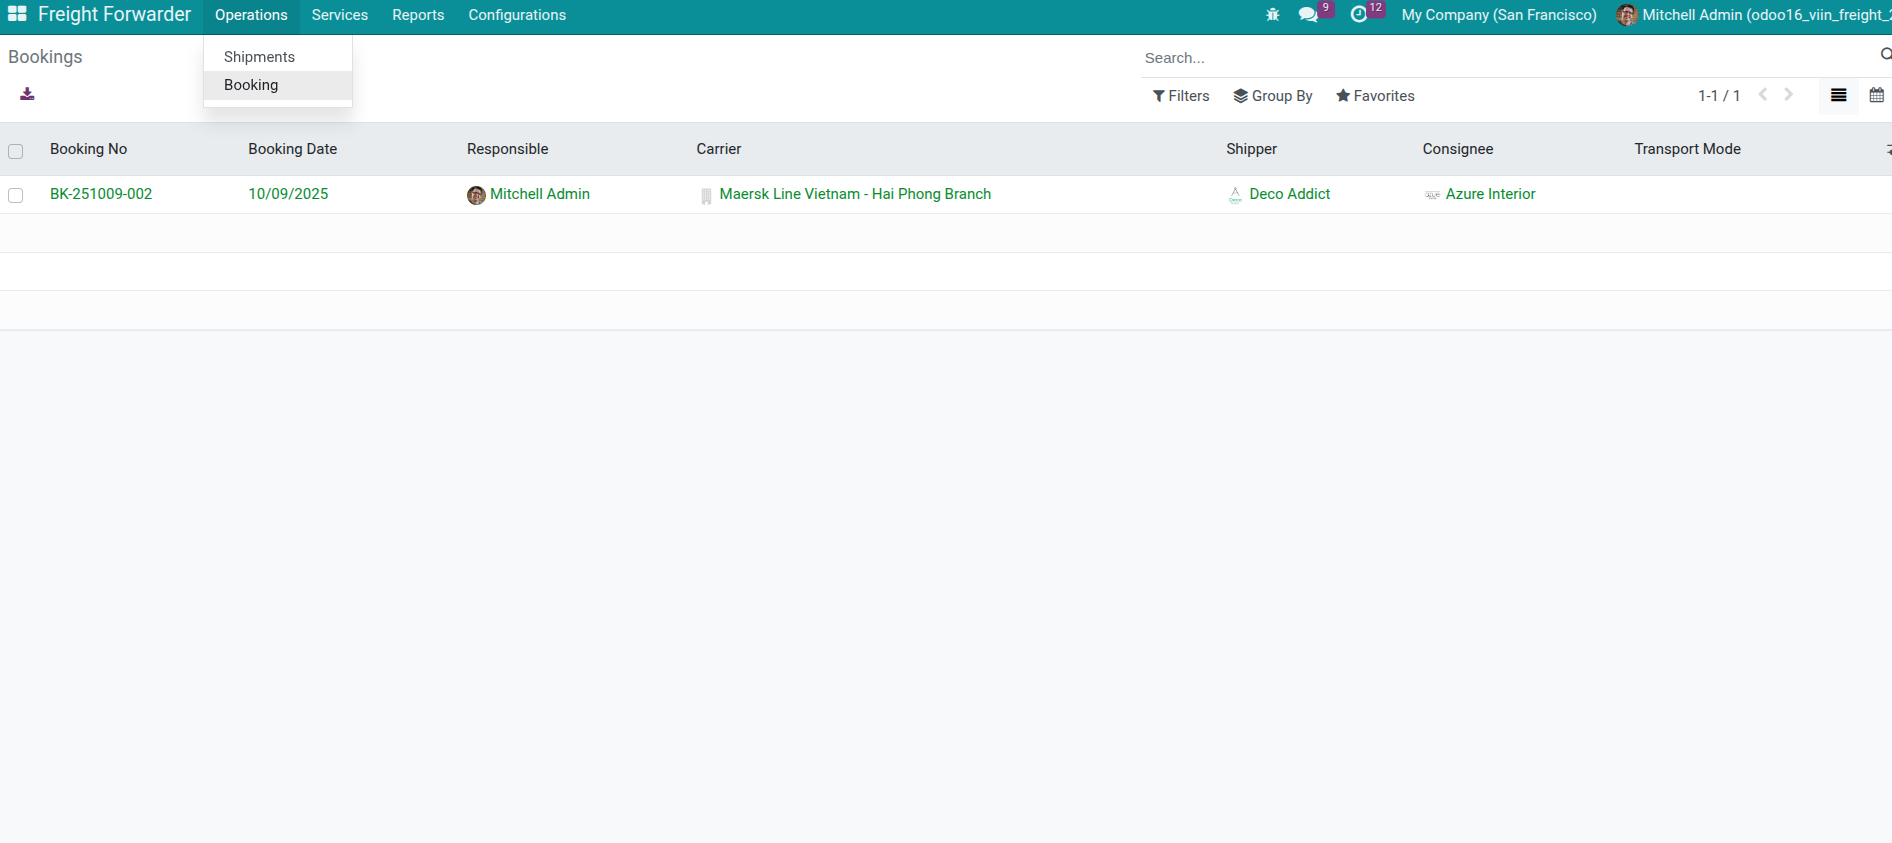Tick the select-all header checkbox
The height and width of the screenshot is (843, 1892).
click(16, 151)
